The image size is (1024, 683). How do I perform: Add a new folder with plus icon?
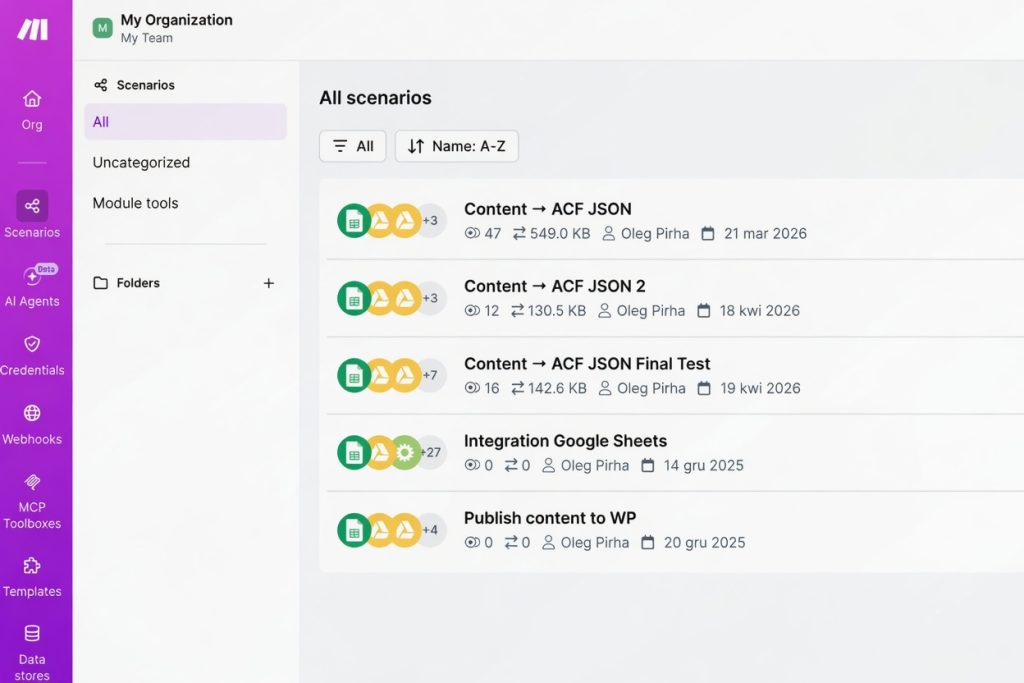pyautogui.click(x=268, y=283)
